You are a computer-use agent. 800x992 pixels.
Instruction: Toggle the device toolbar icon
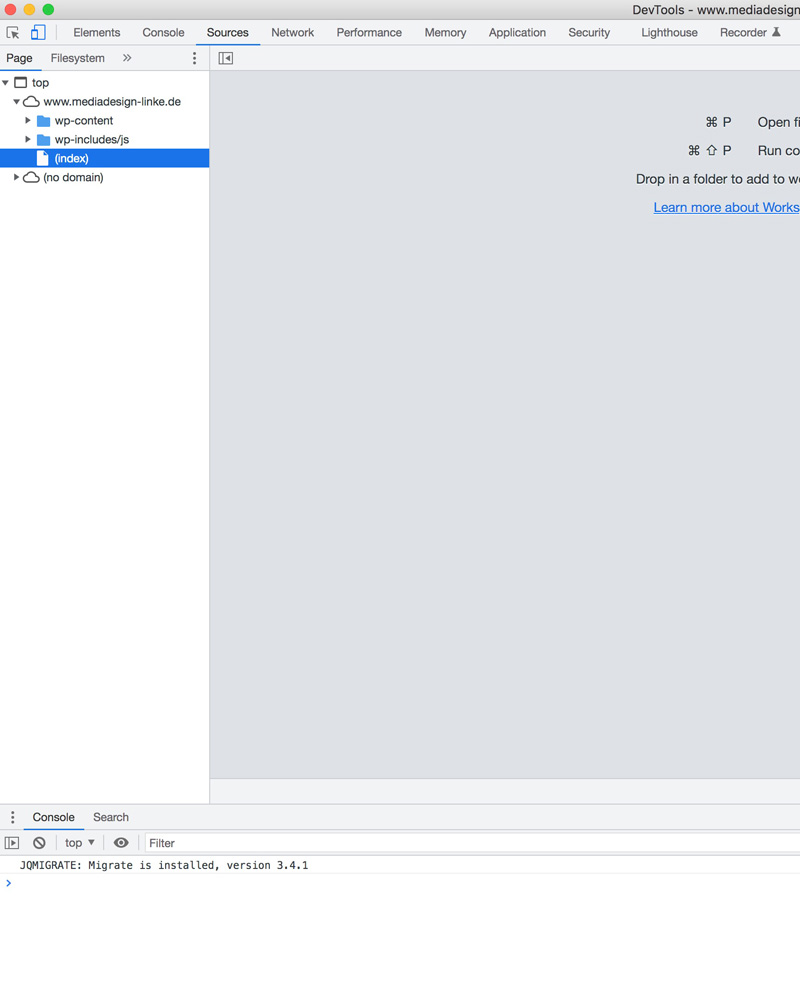[x=38, y=33]
